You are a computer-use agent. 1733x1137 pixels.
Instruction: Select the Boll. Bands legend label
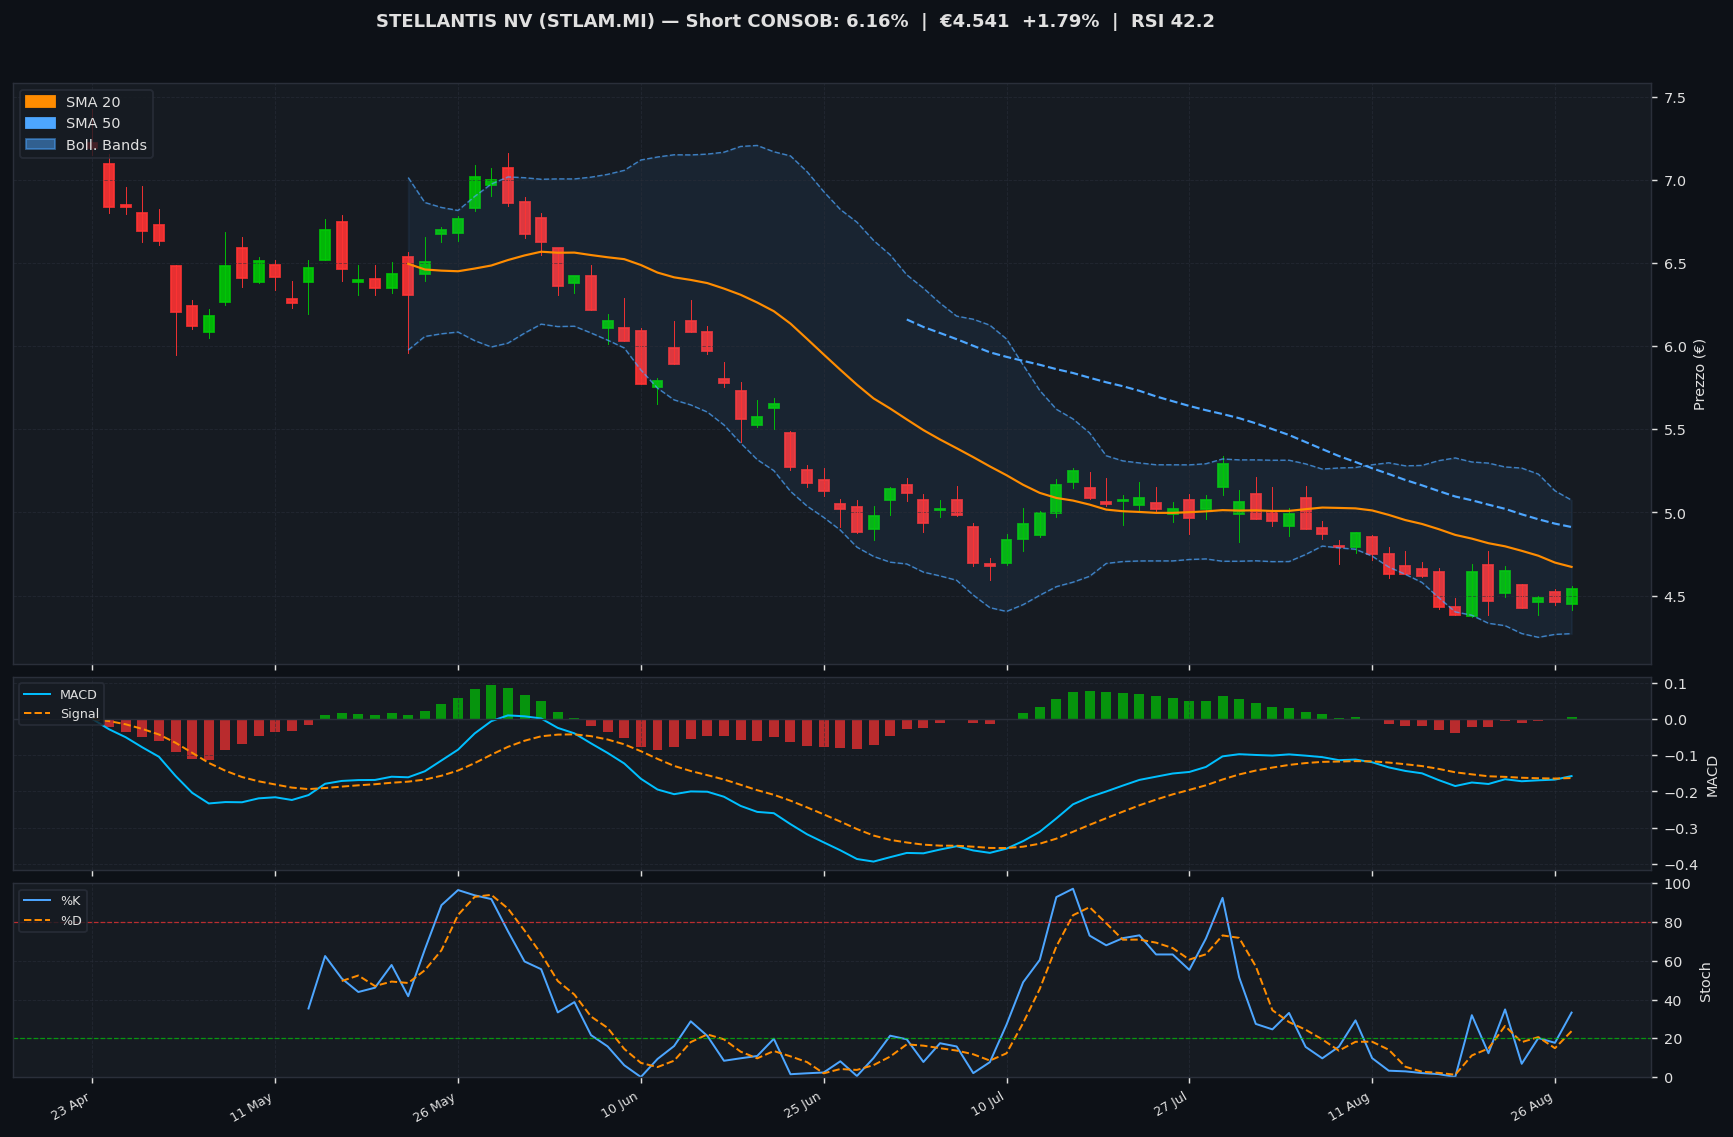(106, 145)
